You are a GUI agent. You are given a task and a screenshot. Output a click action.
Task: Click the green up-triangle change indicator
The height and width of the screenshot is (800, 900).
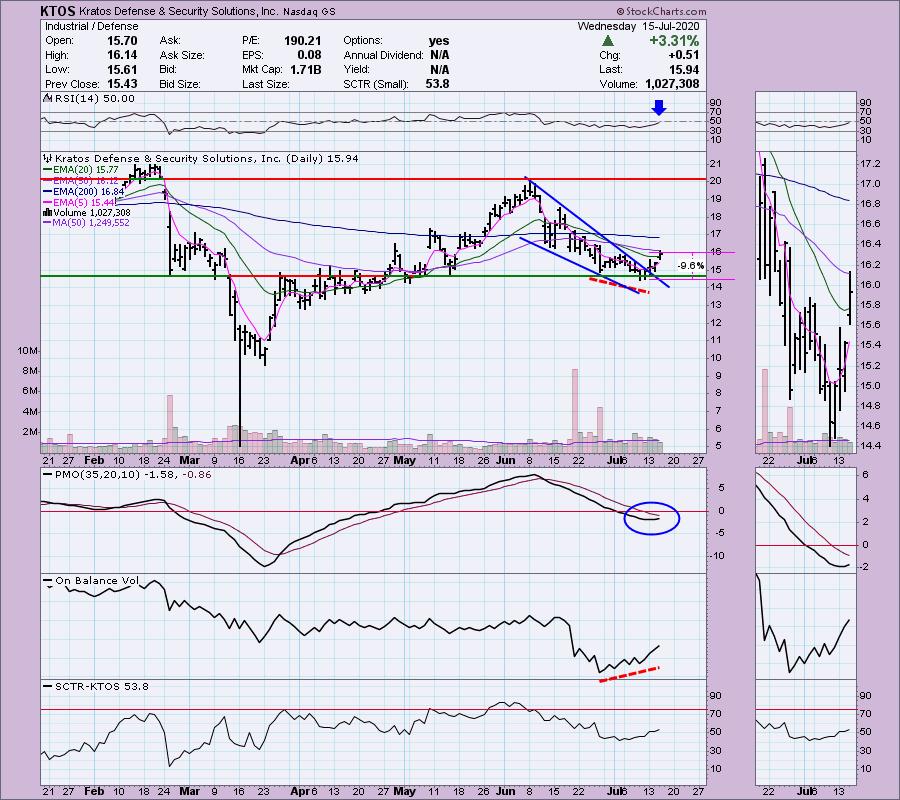pos(608,41)
